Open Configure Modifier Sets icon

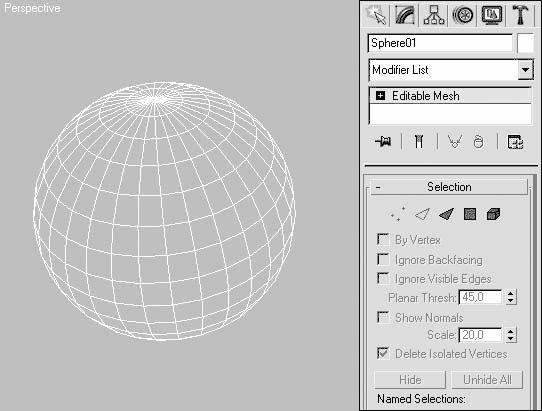click(515, 142)
